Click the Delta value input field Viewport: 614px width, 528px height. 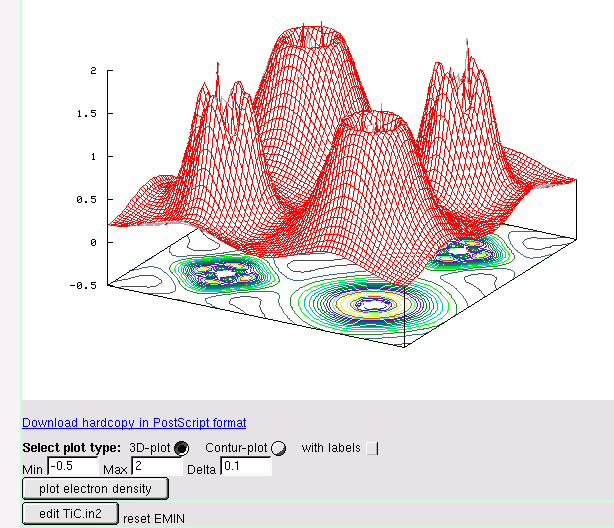pyautogui.click(x=246, y=466)
